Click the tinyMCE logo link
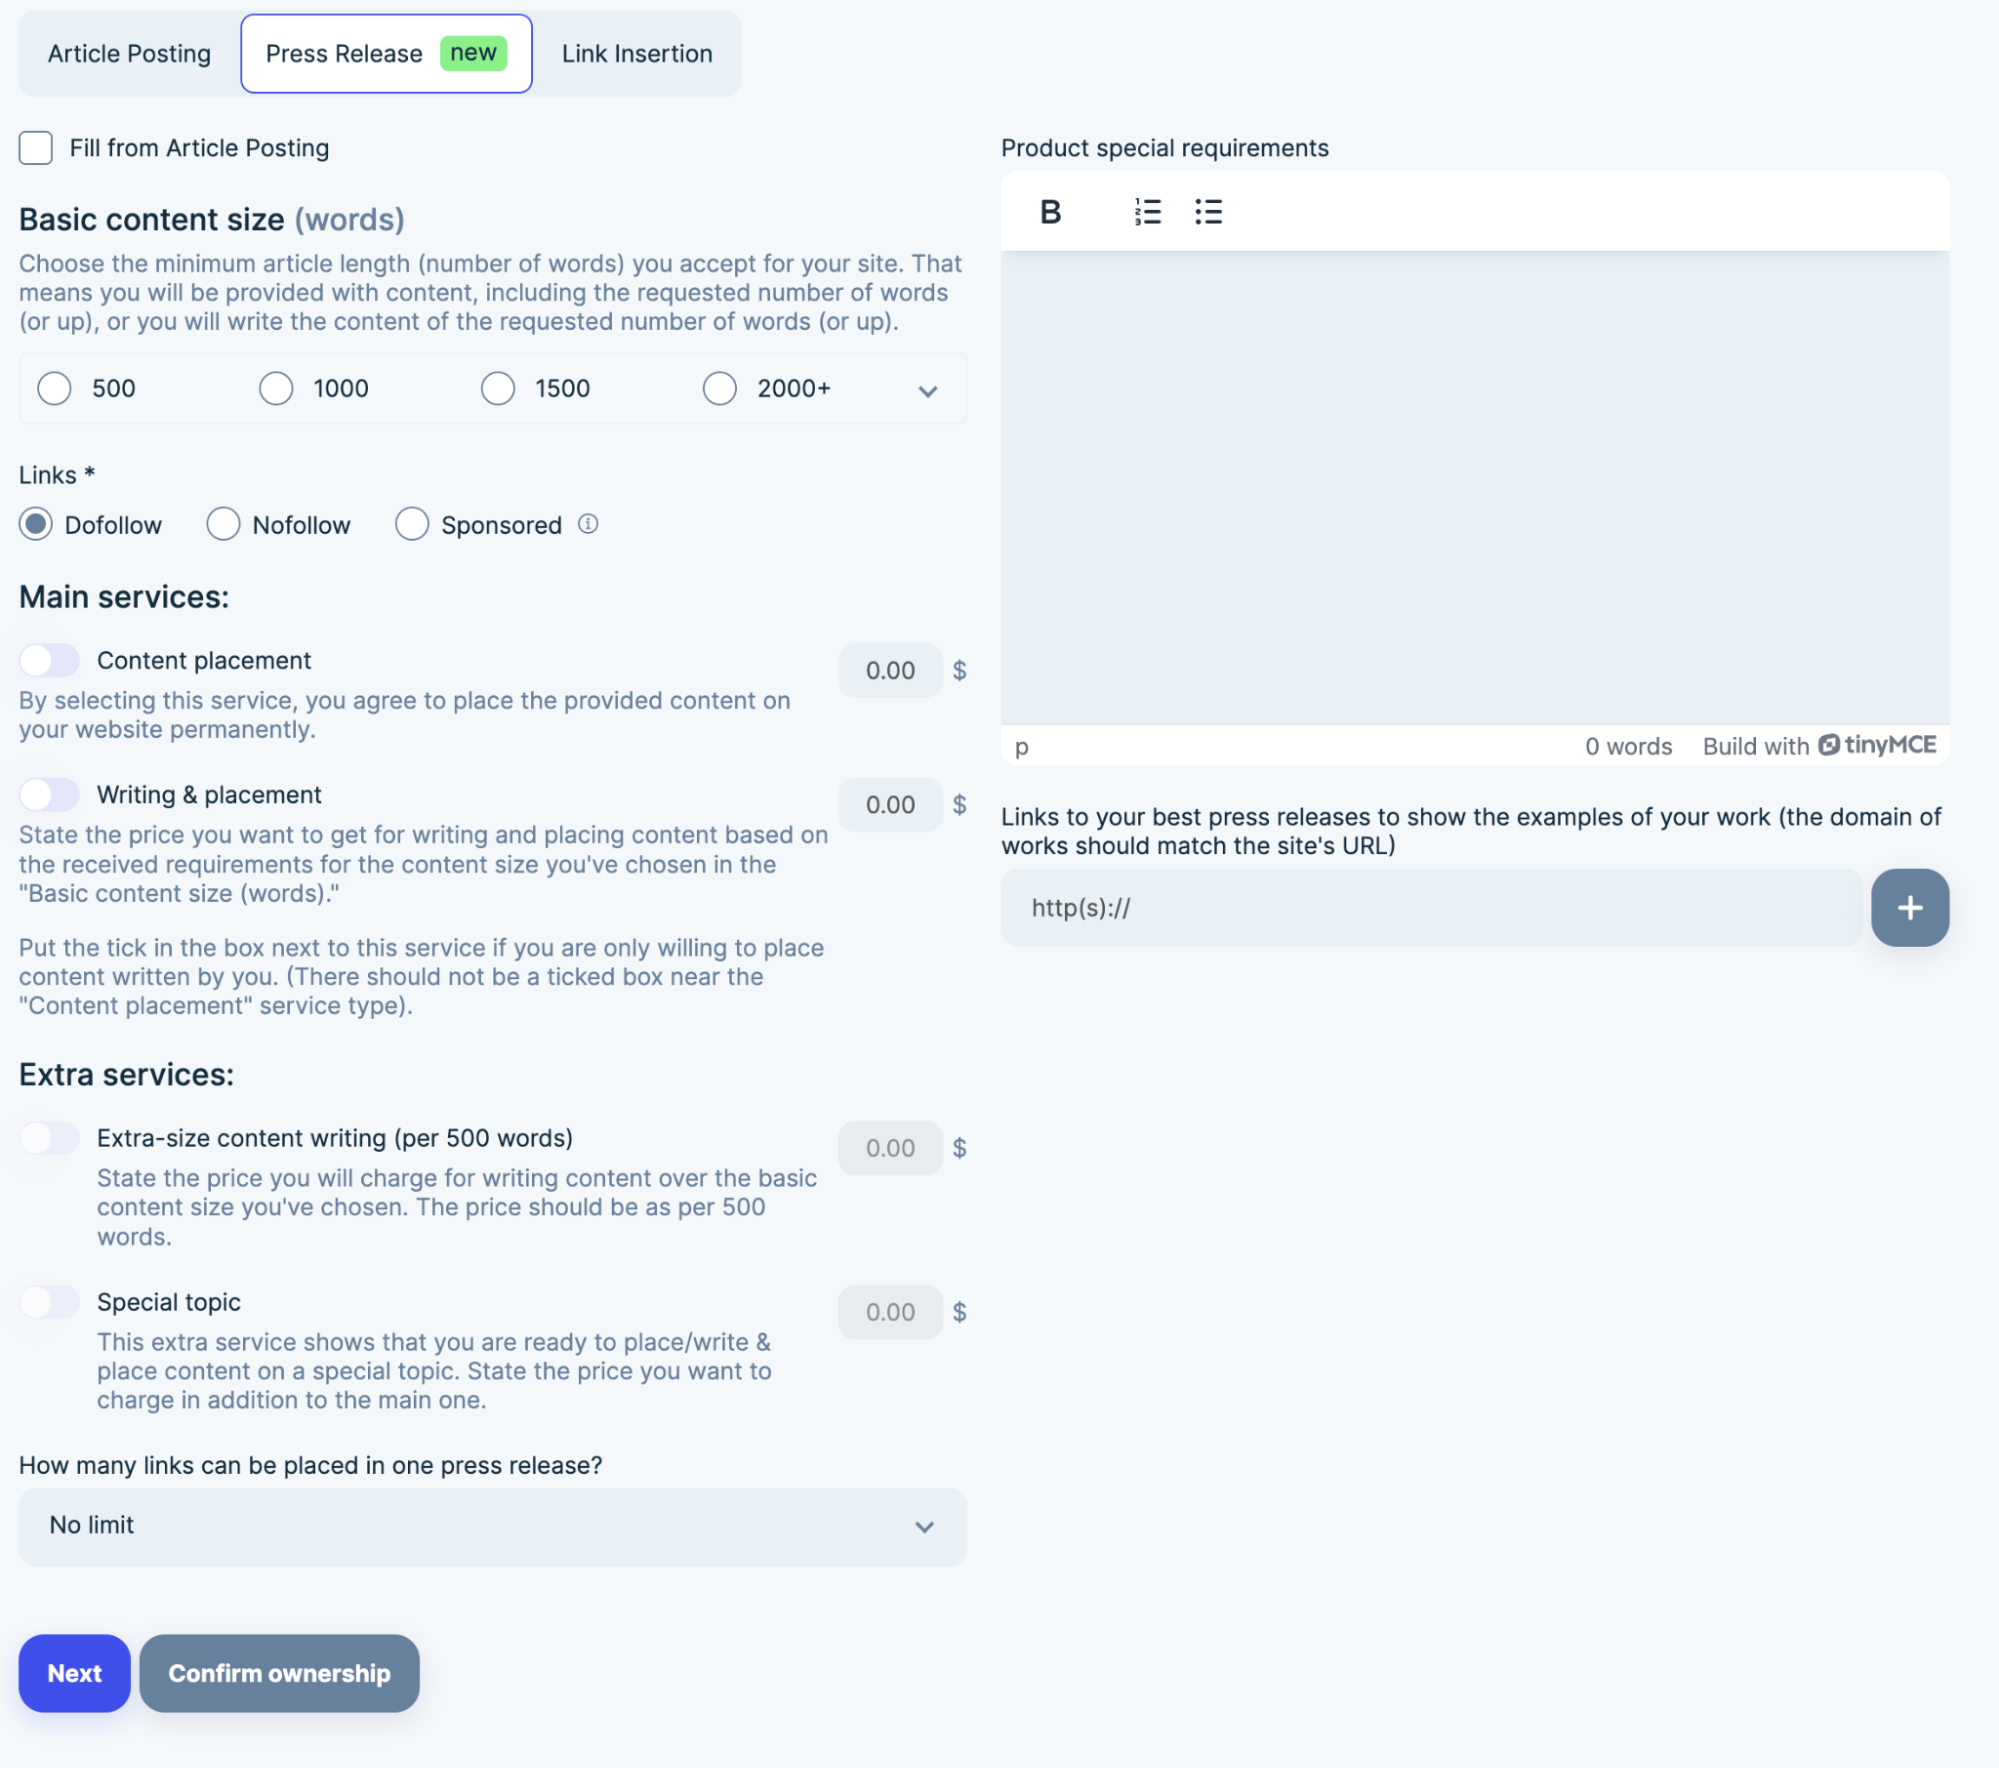The width and height of the screenshot is (1999, 1768). pyautogui.click(x=1877, y=745)
